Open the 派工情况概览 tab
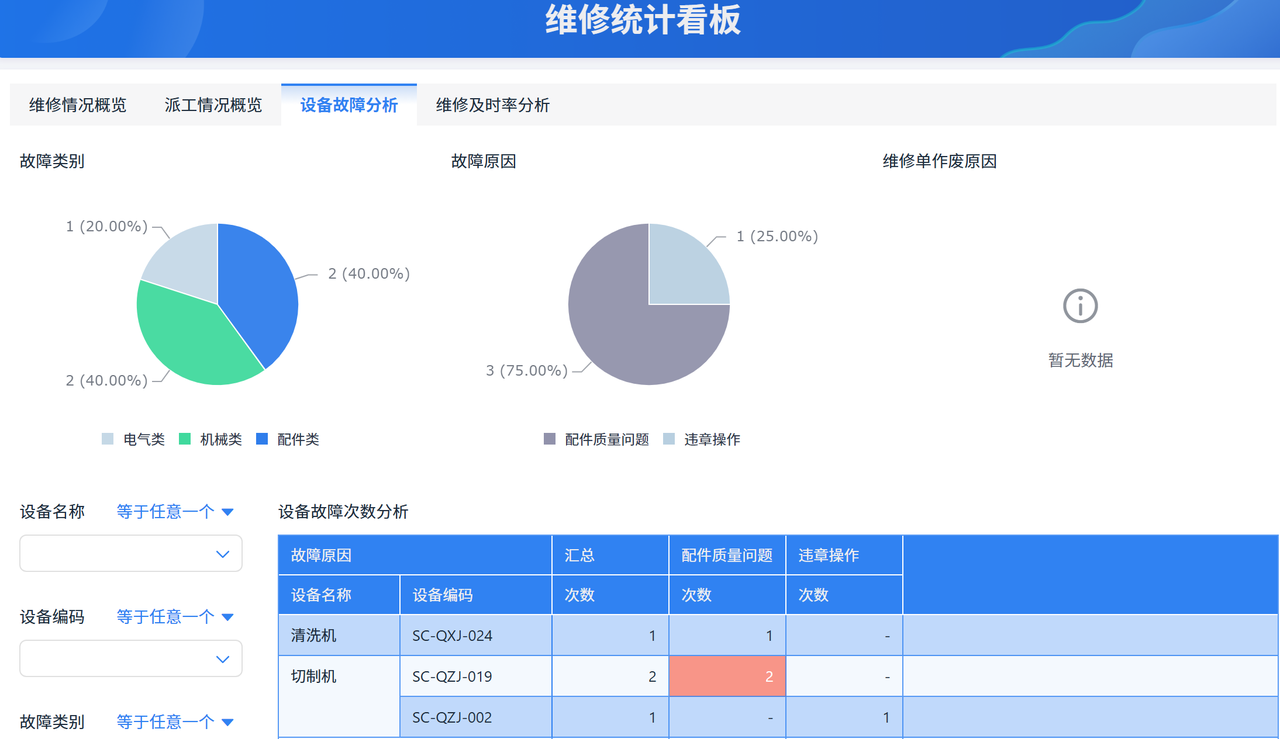The width and height of the screenshot is (1280, 739). tap(213, 105)
